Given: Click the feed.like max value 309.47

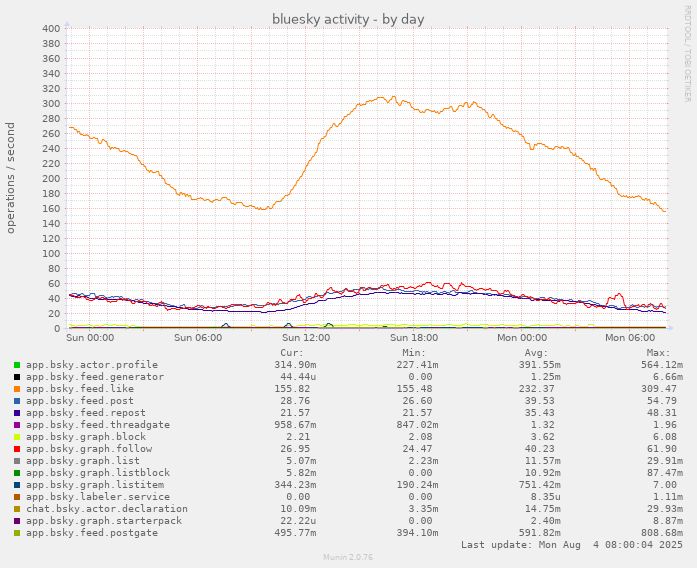Looking at the screenshot, I should 658,389.
